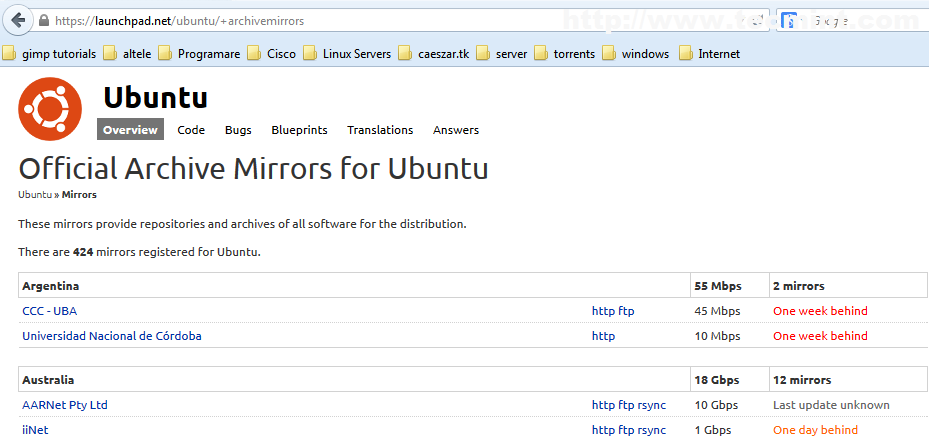Expand the Internet bookmark folder
The height and width of the screenshot is (440, 929).
point(709,54)
